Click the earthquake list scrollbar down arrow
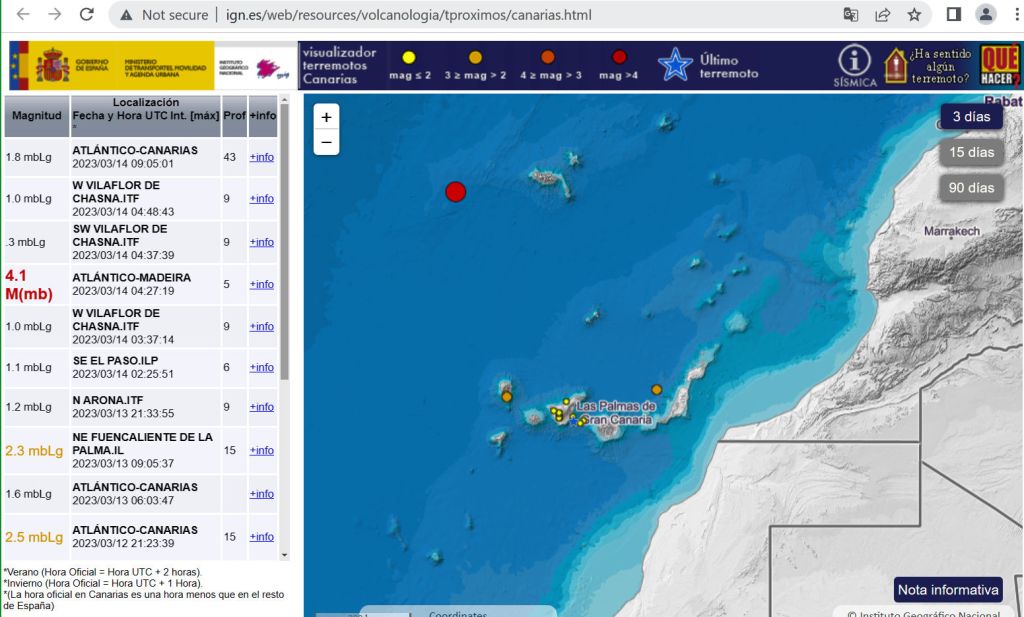Viewport: 1024px width, 617px height. (x=284, y=554)
